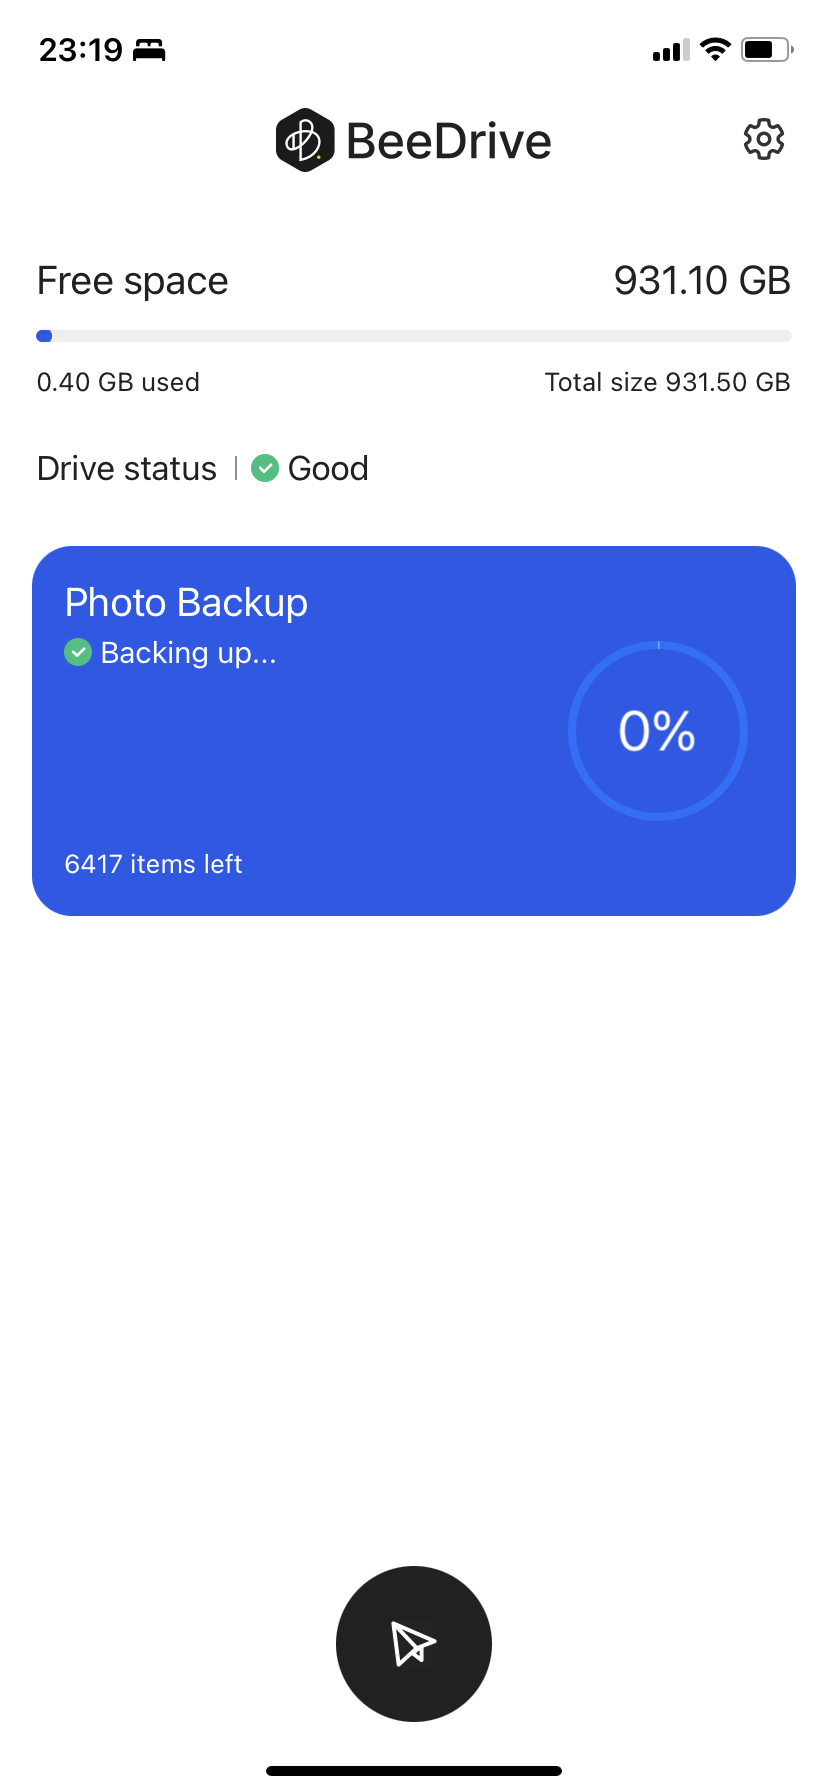This screenshot has height=1792, width=828.
Task: Tap the 931.10 GB free space value
Action: point(702,281)
